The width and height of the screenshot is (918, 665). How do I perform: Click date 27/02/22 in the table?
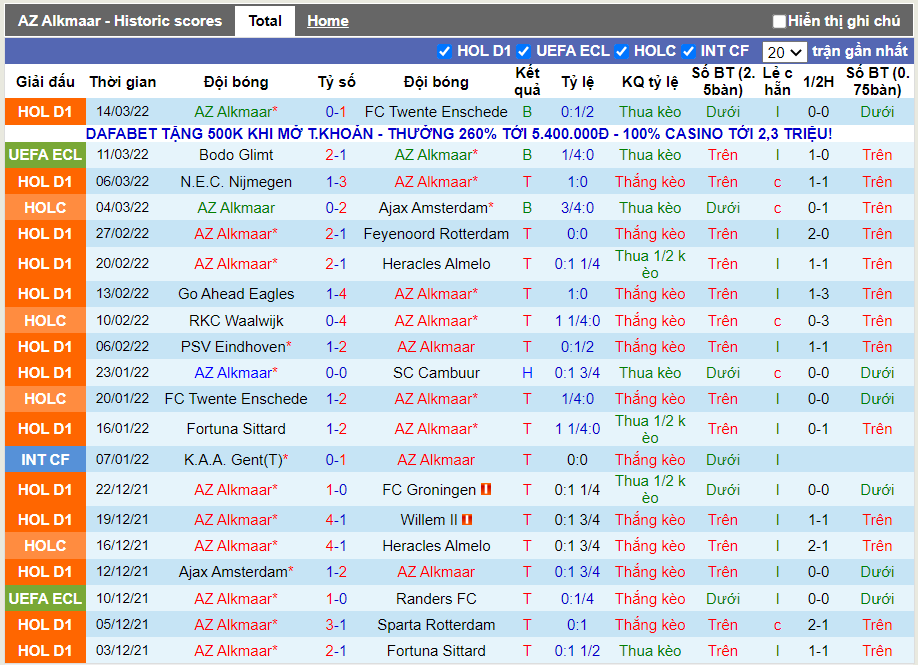tap(122, 234)
